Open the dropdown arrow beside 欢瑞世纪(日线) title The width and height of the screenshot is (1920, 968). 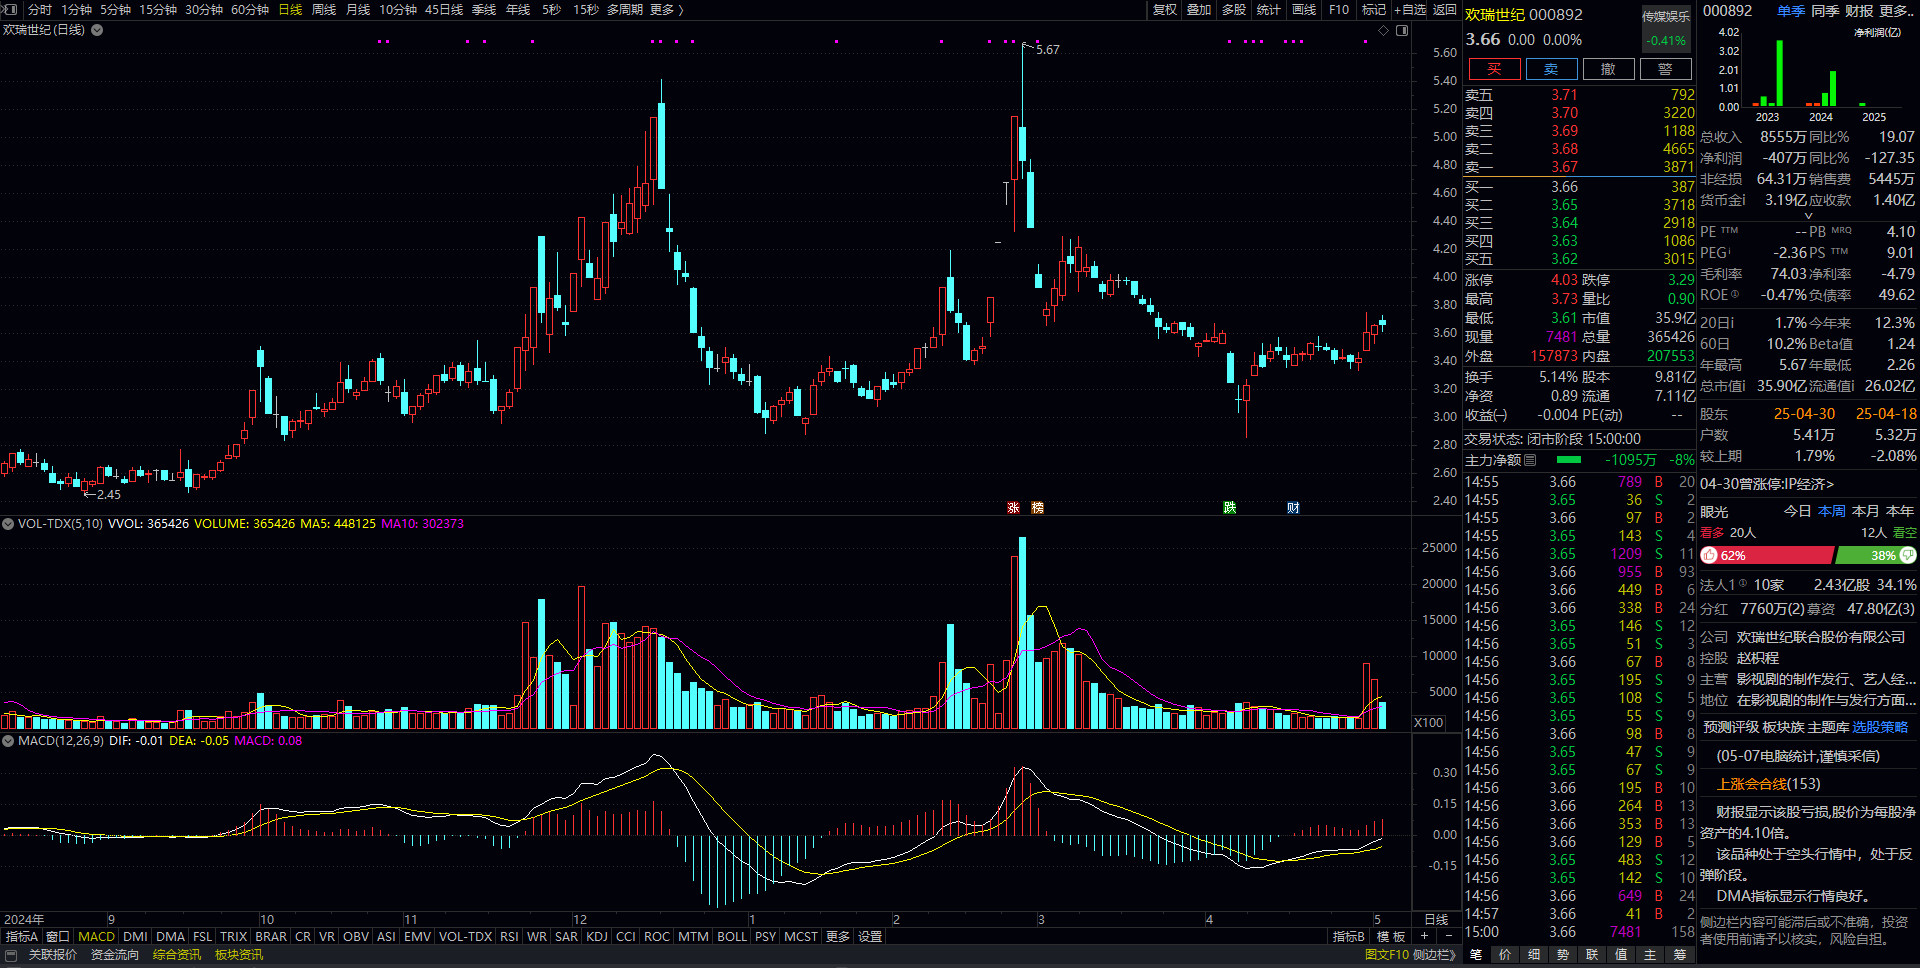tap(97, 30)
